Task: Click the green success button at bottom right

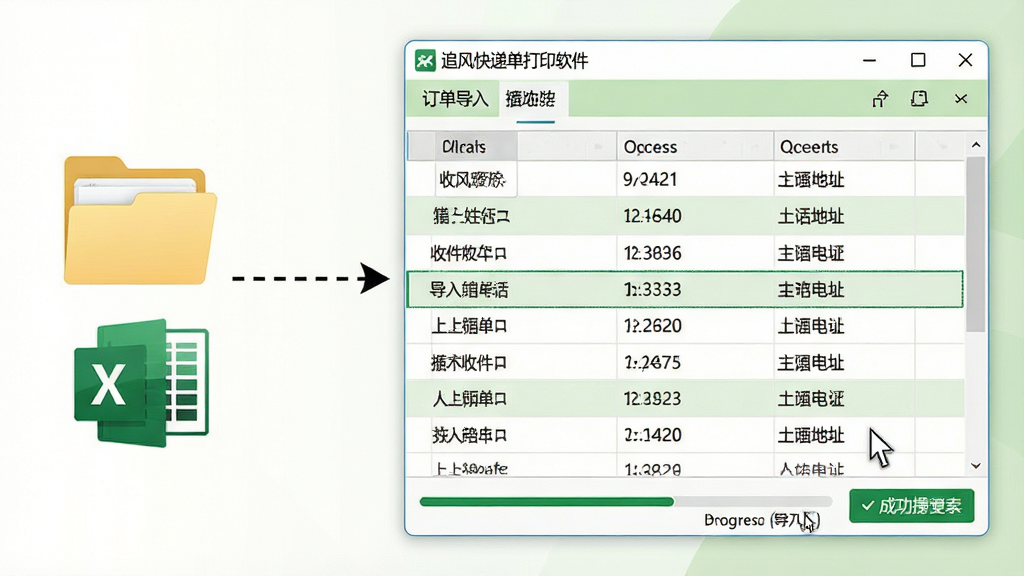Action: [x=912, y=506]
